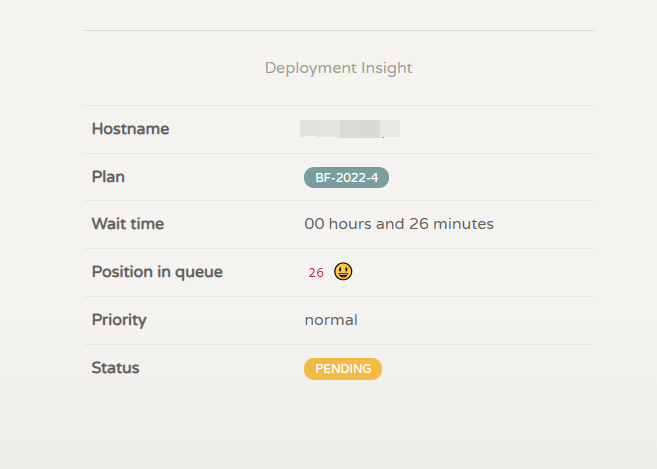Click the blurred hostname value
Viewport: 657px width, 469px height.
coord(350,129)
